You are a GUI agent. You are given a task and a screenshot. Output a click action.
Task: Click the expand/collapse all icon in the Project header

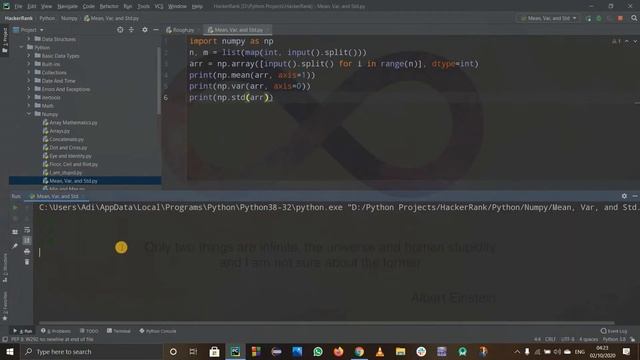tap(131, 30)
